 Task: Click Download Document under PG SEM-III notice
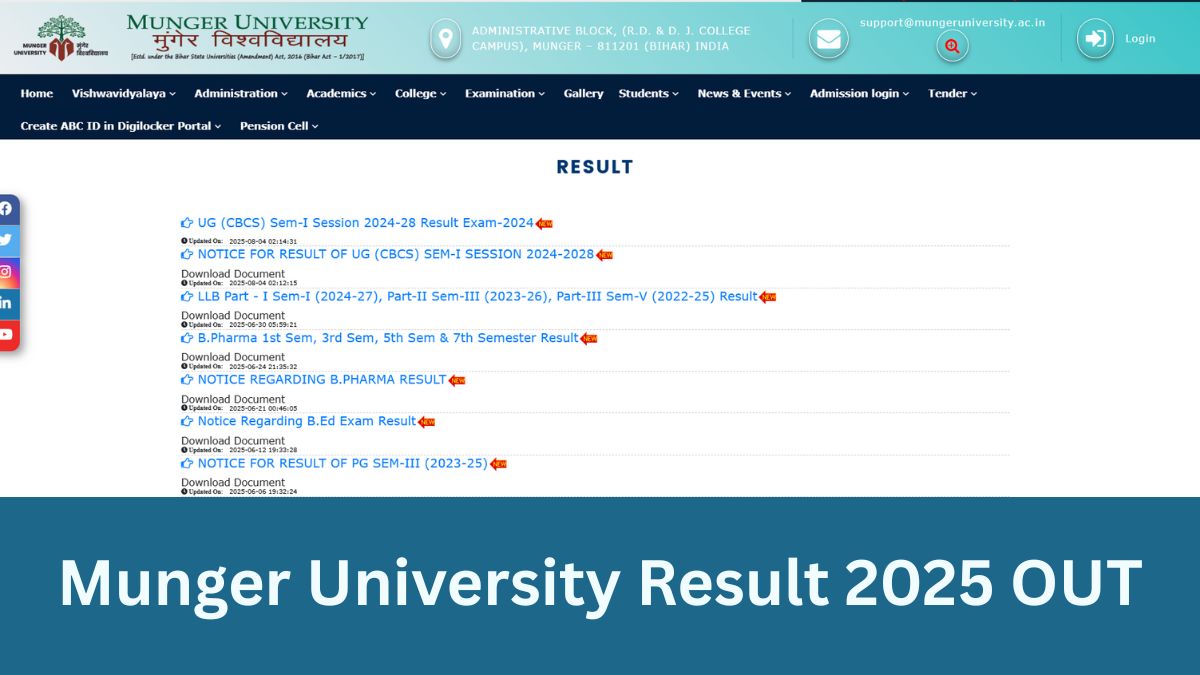(233, 483)
